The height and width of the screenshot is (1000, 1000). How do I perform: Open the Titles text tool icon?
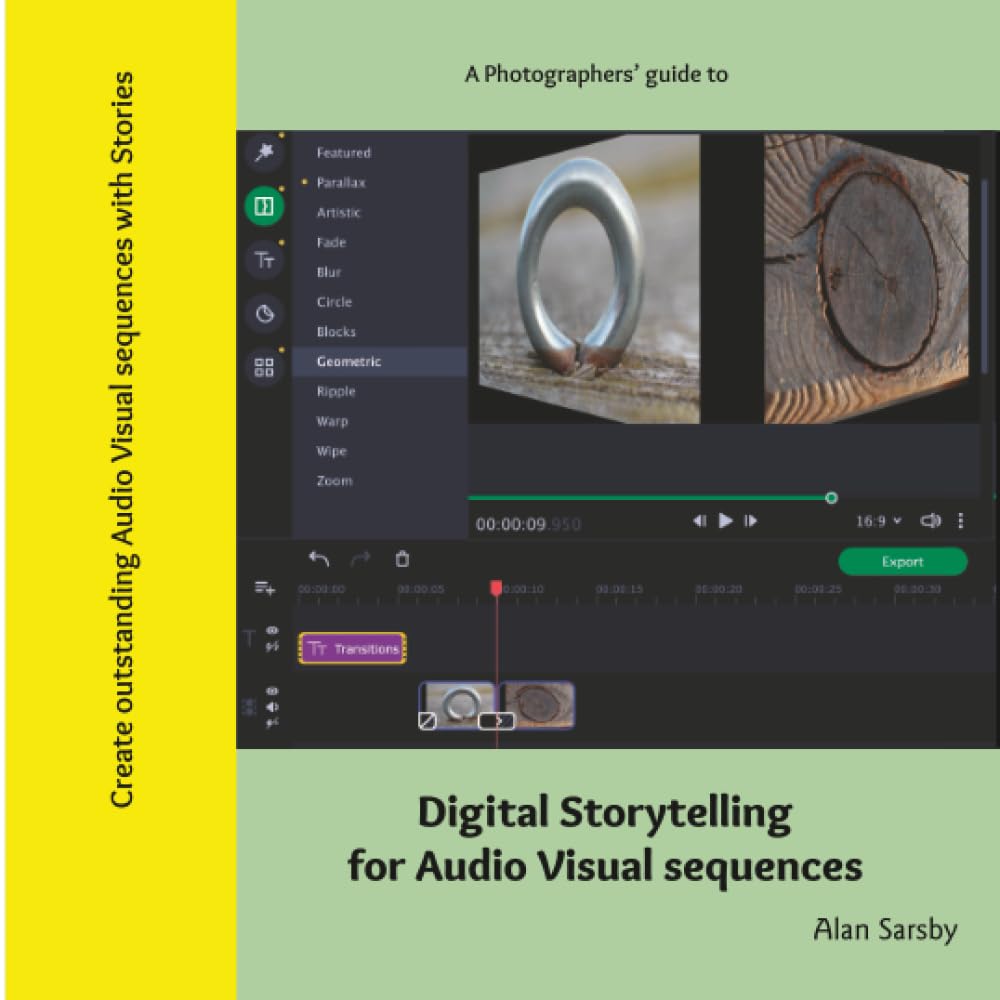click(264, 260)
